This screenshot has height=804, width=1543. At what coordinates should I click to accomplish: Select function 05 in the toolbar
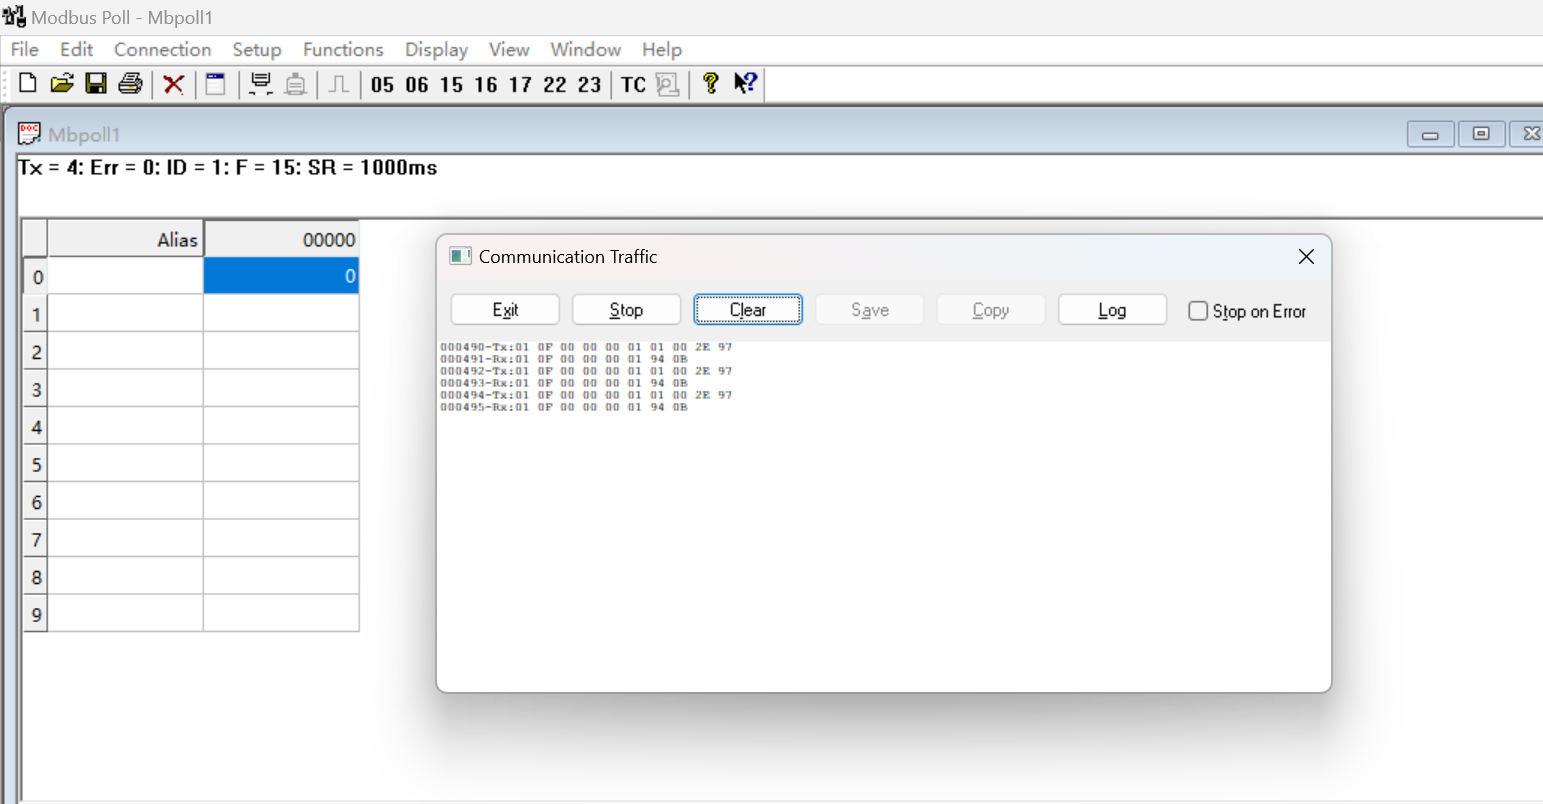point(383,85)
